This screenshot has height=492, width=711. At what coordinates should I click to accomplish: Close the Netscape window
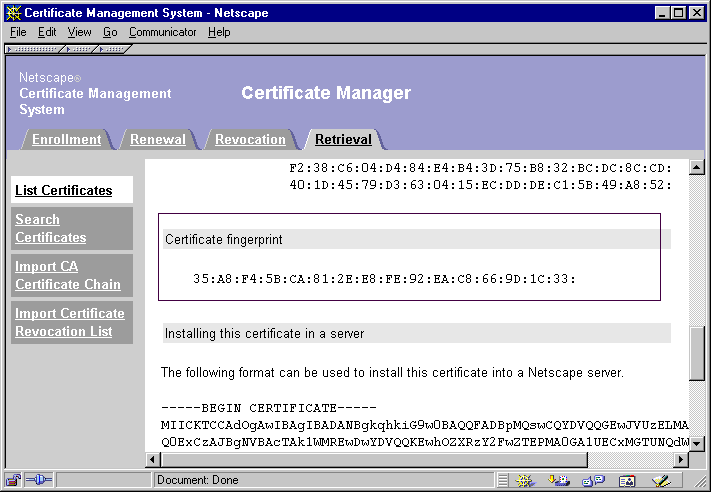click(697, 13)
